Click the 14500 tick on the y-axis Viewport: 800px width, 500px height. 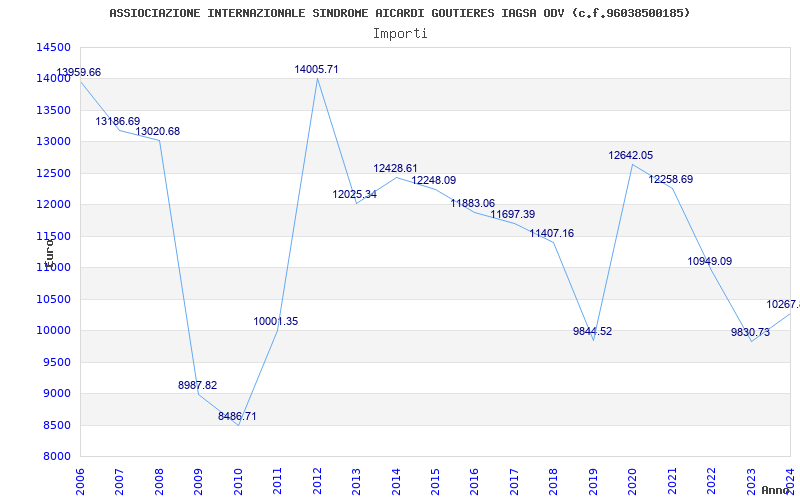point(53,47)
